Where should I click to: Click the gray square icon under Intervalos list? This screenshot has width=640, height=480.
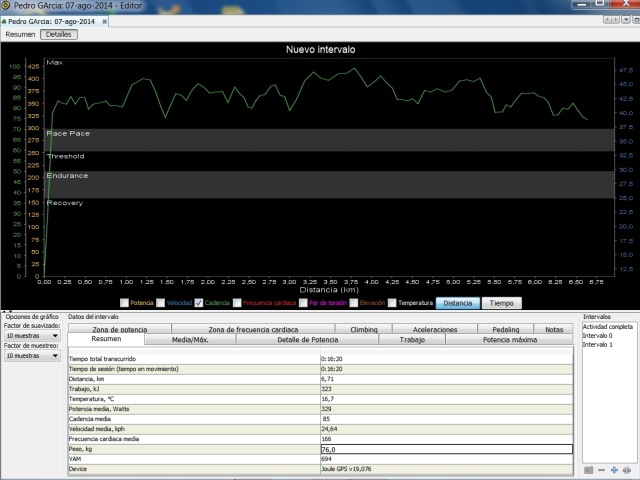588,470
